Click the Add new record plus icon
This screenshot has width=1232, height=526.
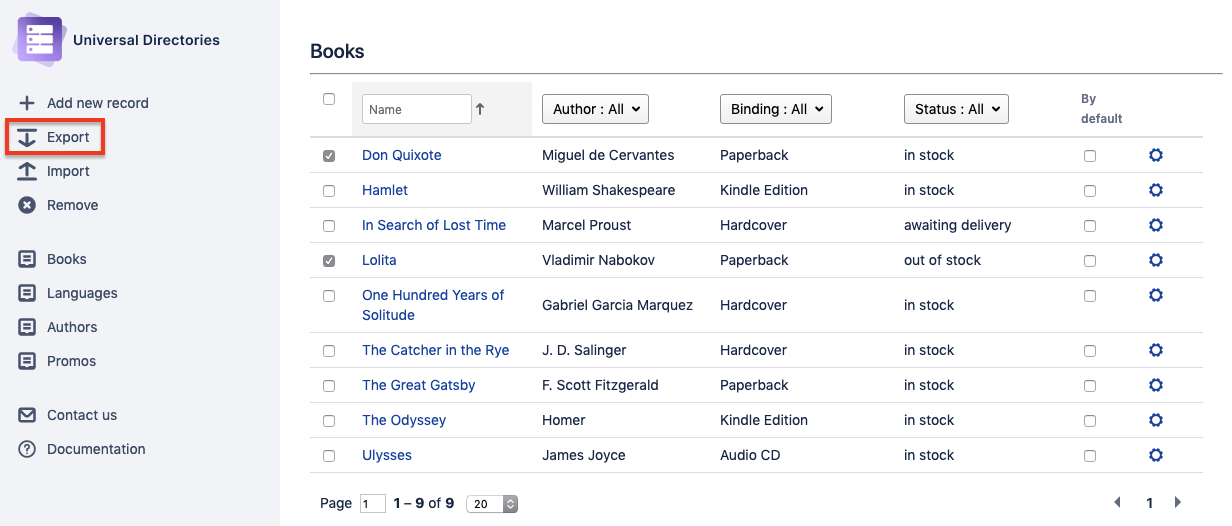(x=27, y=103)
